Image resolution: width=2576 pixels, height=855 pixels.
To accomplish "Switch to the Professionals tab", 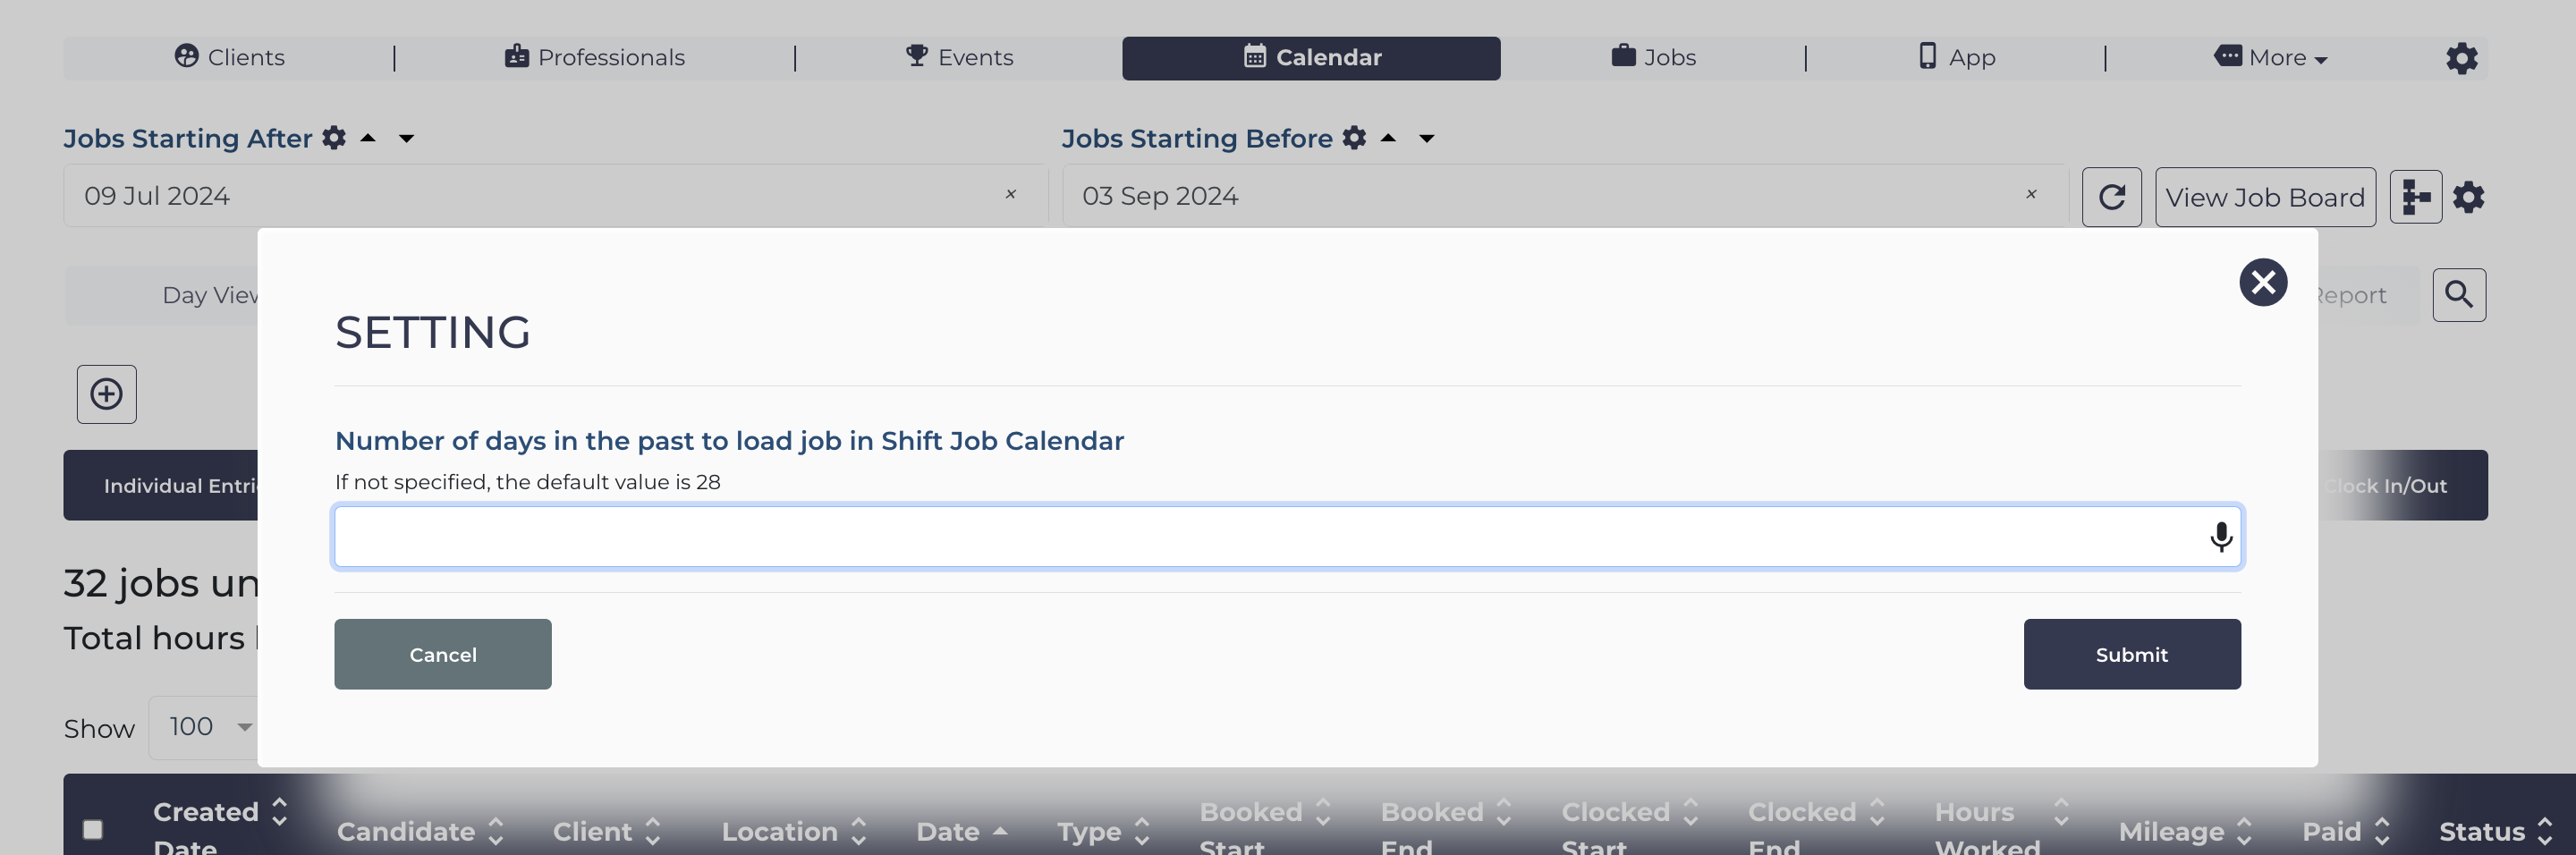I will (x=595, y=58).
